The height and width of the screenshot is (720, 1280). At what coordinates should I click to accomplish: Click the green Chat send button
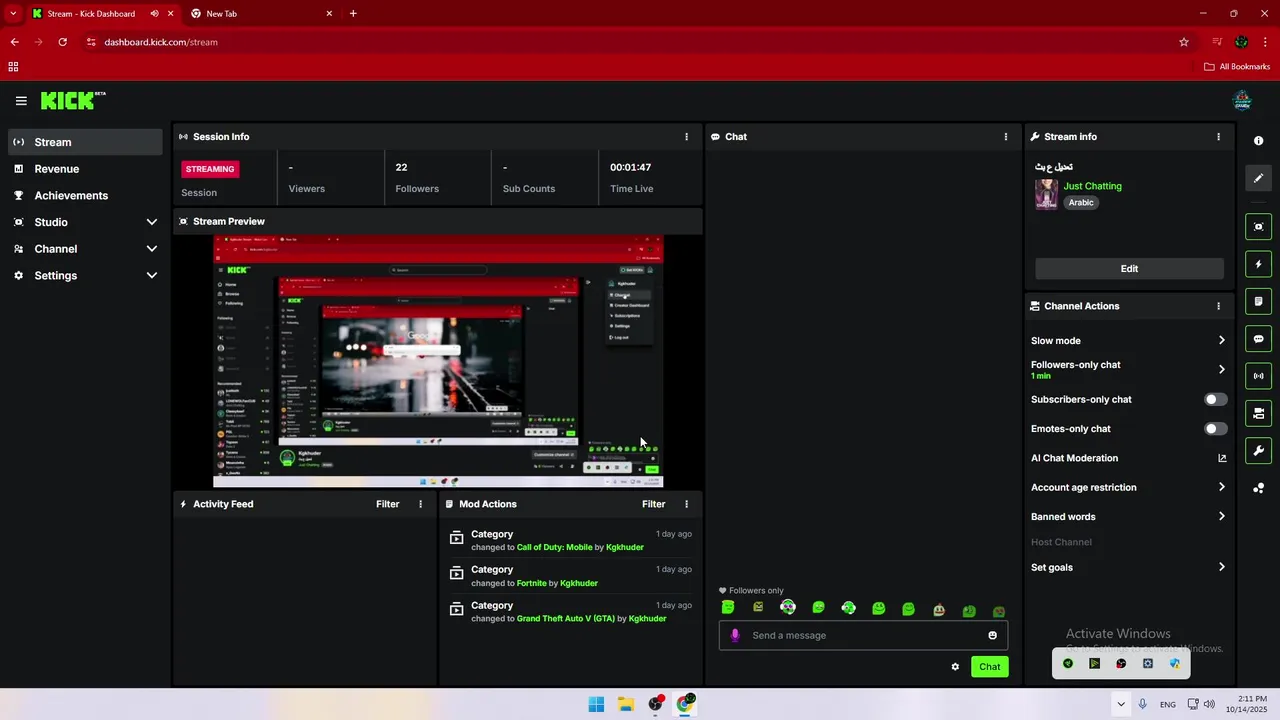[989, 667]
